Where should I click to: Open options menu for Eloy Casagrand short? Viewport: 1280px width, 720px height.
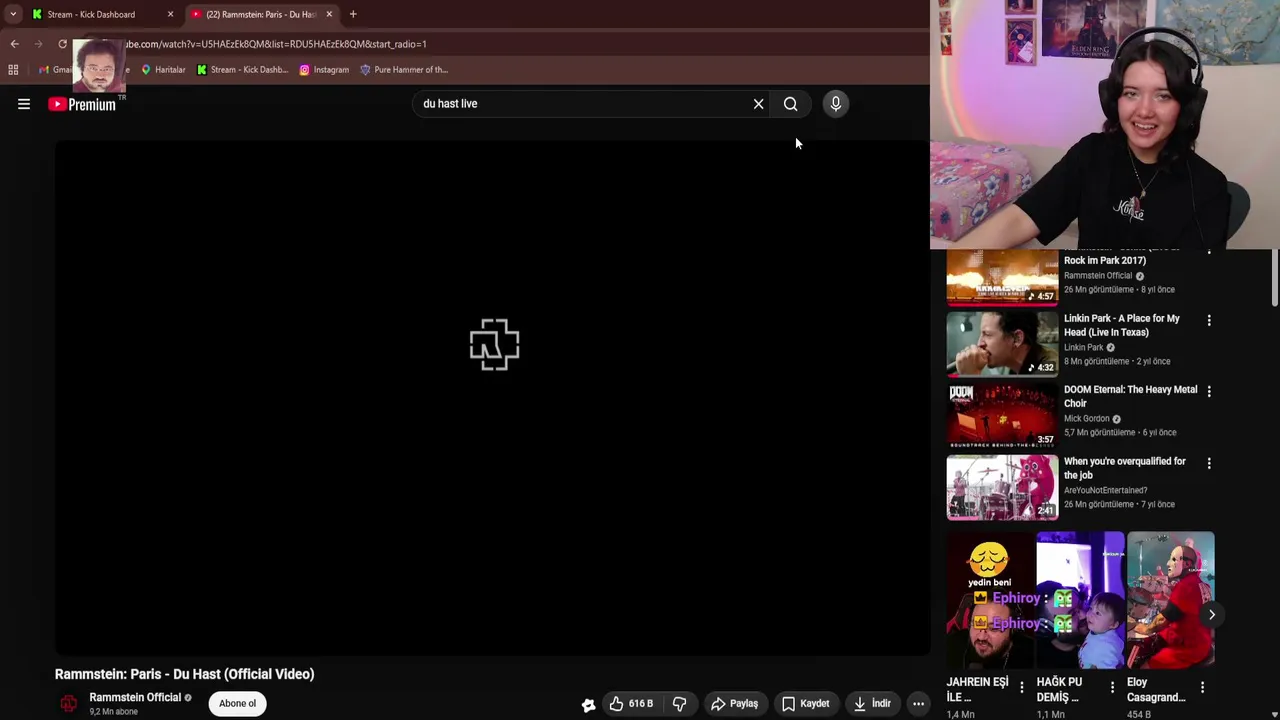tap(1202, 687)
